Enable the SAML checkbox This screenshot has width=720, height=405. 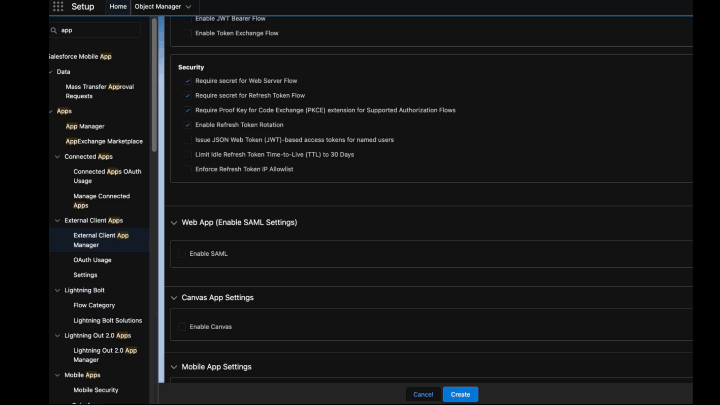182,253
